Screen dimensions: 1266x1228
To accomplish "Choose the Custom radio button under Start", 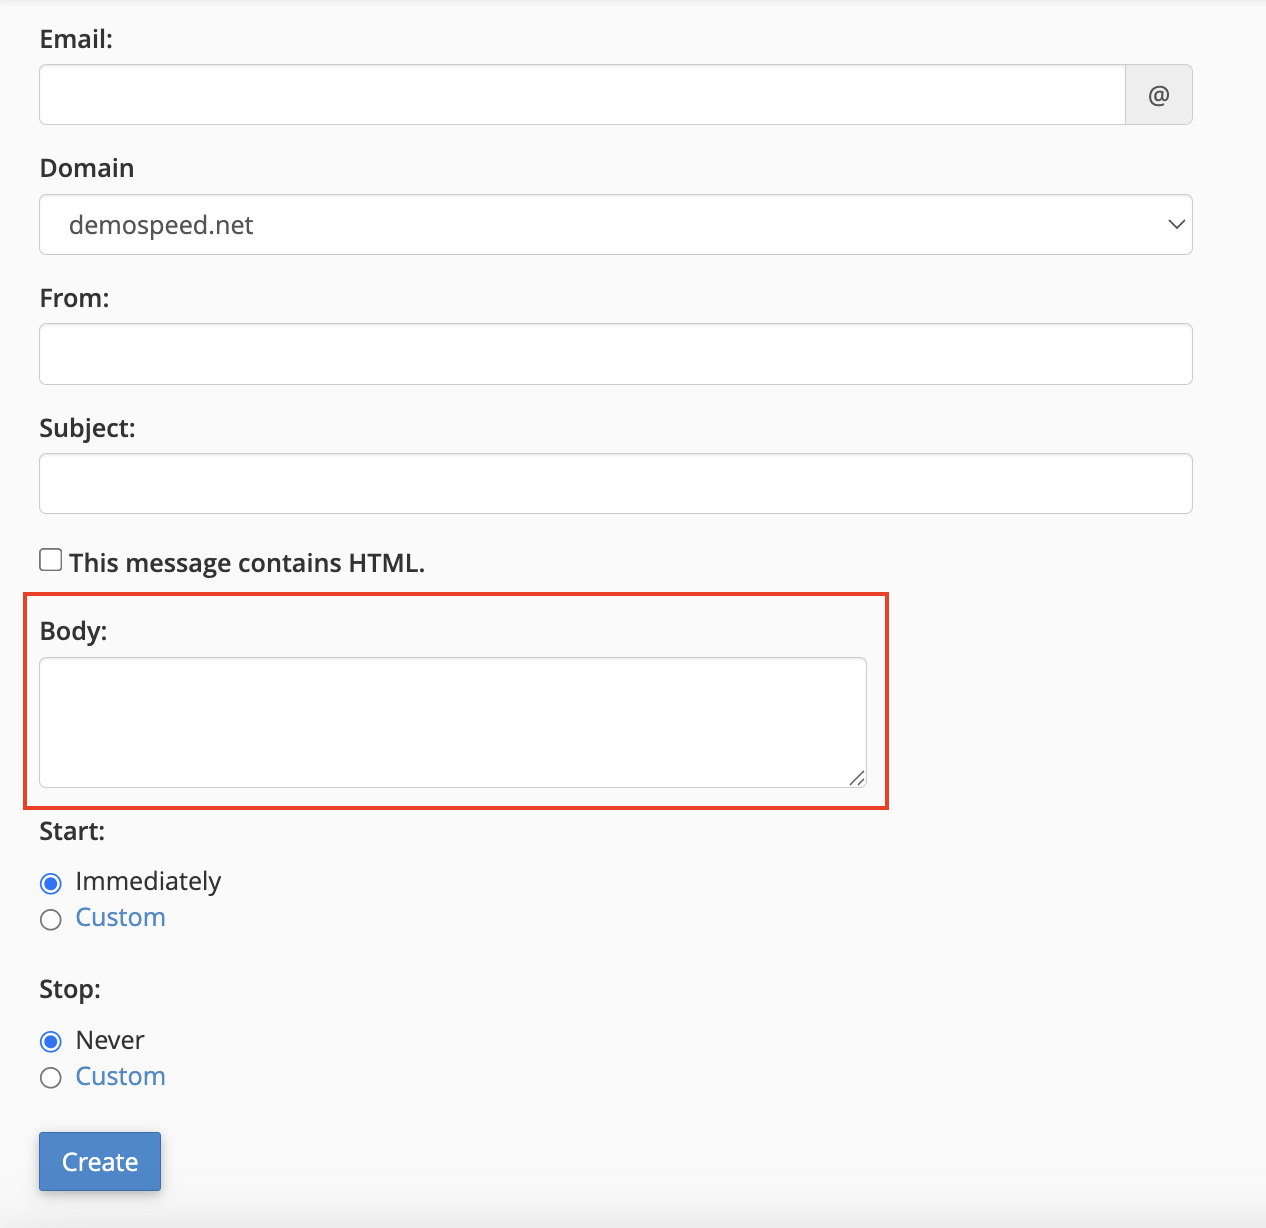I will click(51, 919).
